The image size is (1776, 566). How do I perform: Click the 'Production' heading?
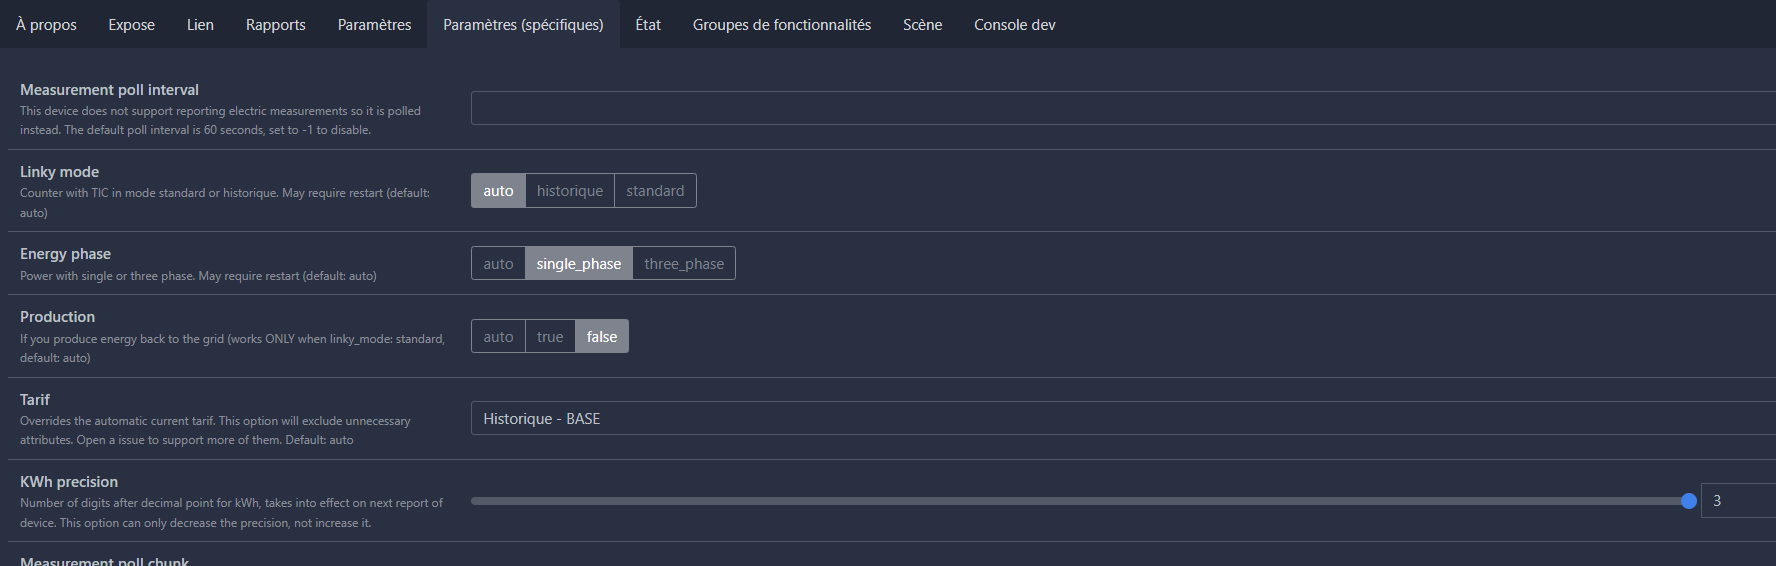point(57,317)
